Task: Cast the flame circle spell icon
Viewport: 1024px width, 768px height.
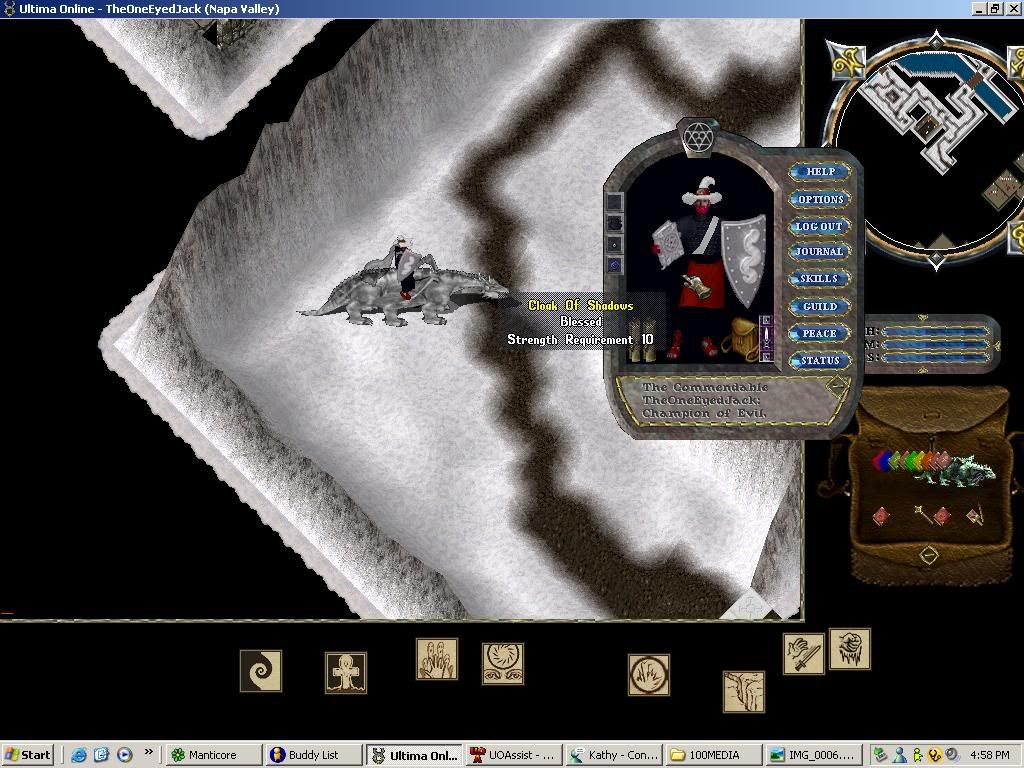Action: [x=648, y=675]
